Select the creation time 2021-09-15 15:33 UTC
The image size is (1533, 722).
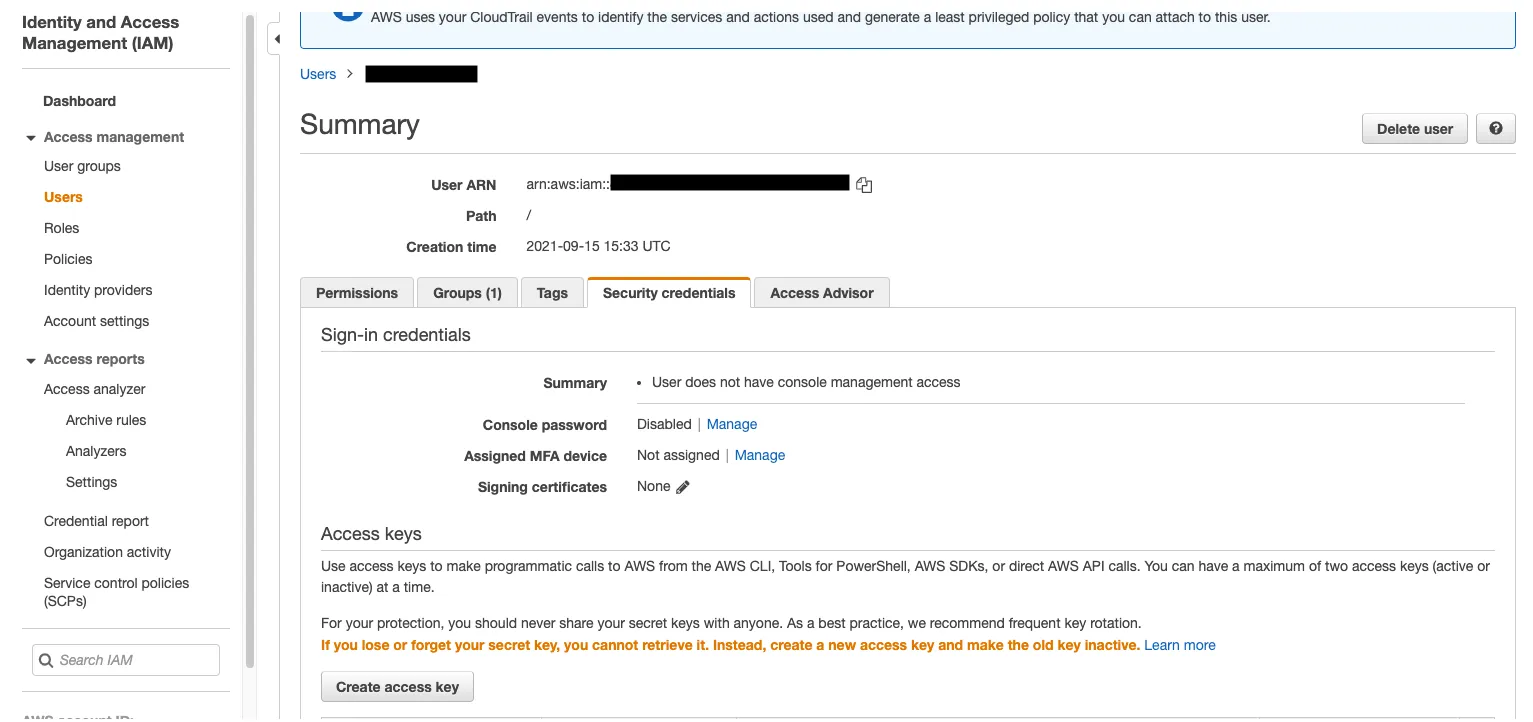[598, 246]
